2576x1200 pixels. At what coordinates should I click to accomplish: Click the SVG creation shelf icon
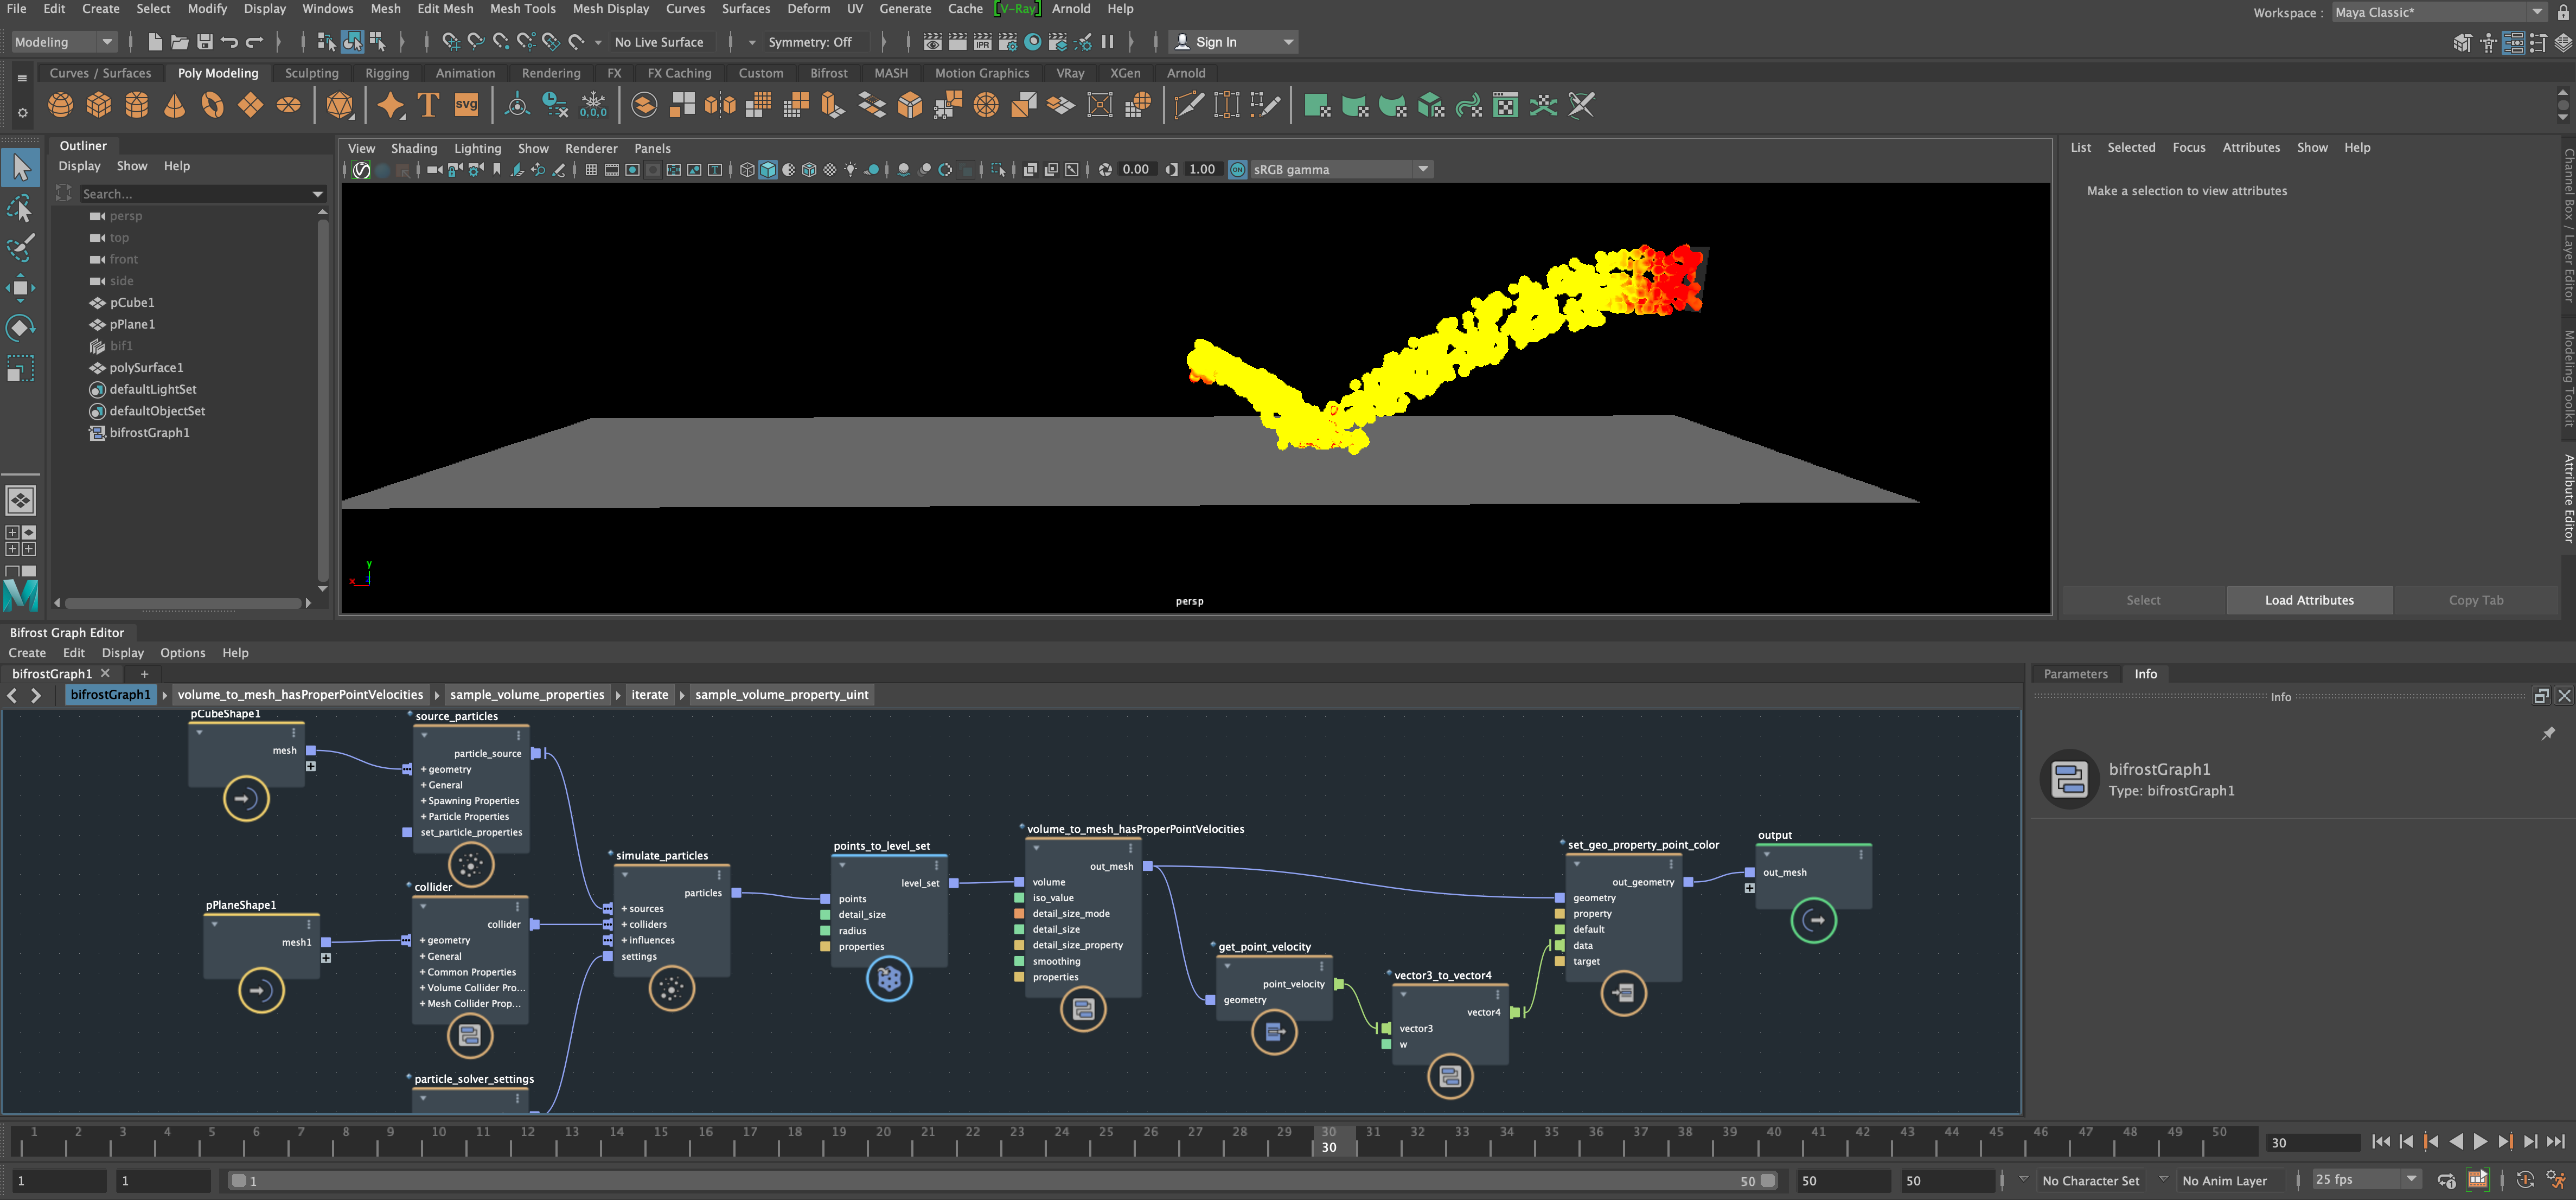(465, 105)
